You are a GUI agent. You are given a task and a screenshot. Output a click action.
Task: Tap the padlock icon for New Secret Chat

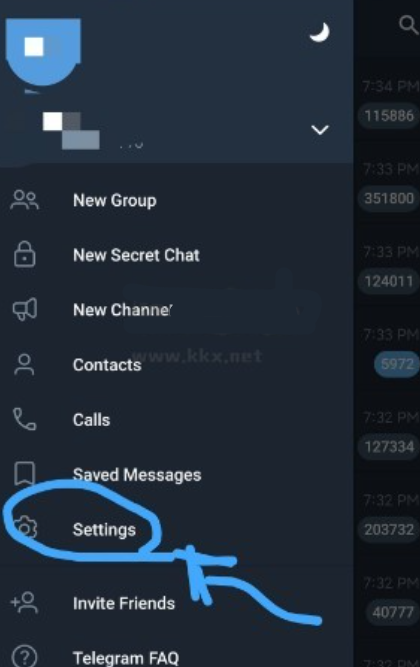pos(25,254)
